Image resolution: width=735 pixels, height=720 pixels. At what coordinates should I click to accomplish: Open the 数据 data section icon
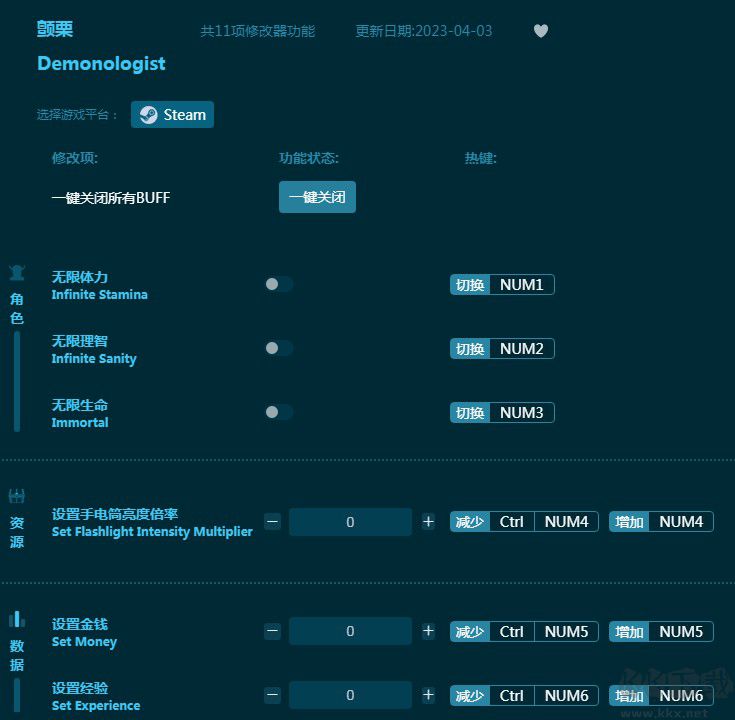(x=17, y=620)
